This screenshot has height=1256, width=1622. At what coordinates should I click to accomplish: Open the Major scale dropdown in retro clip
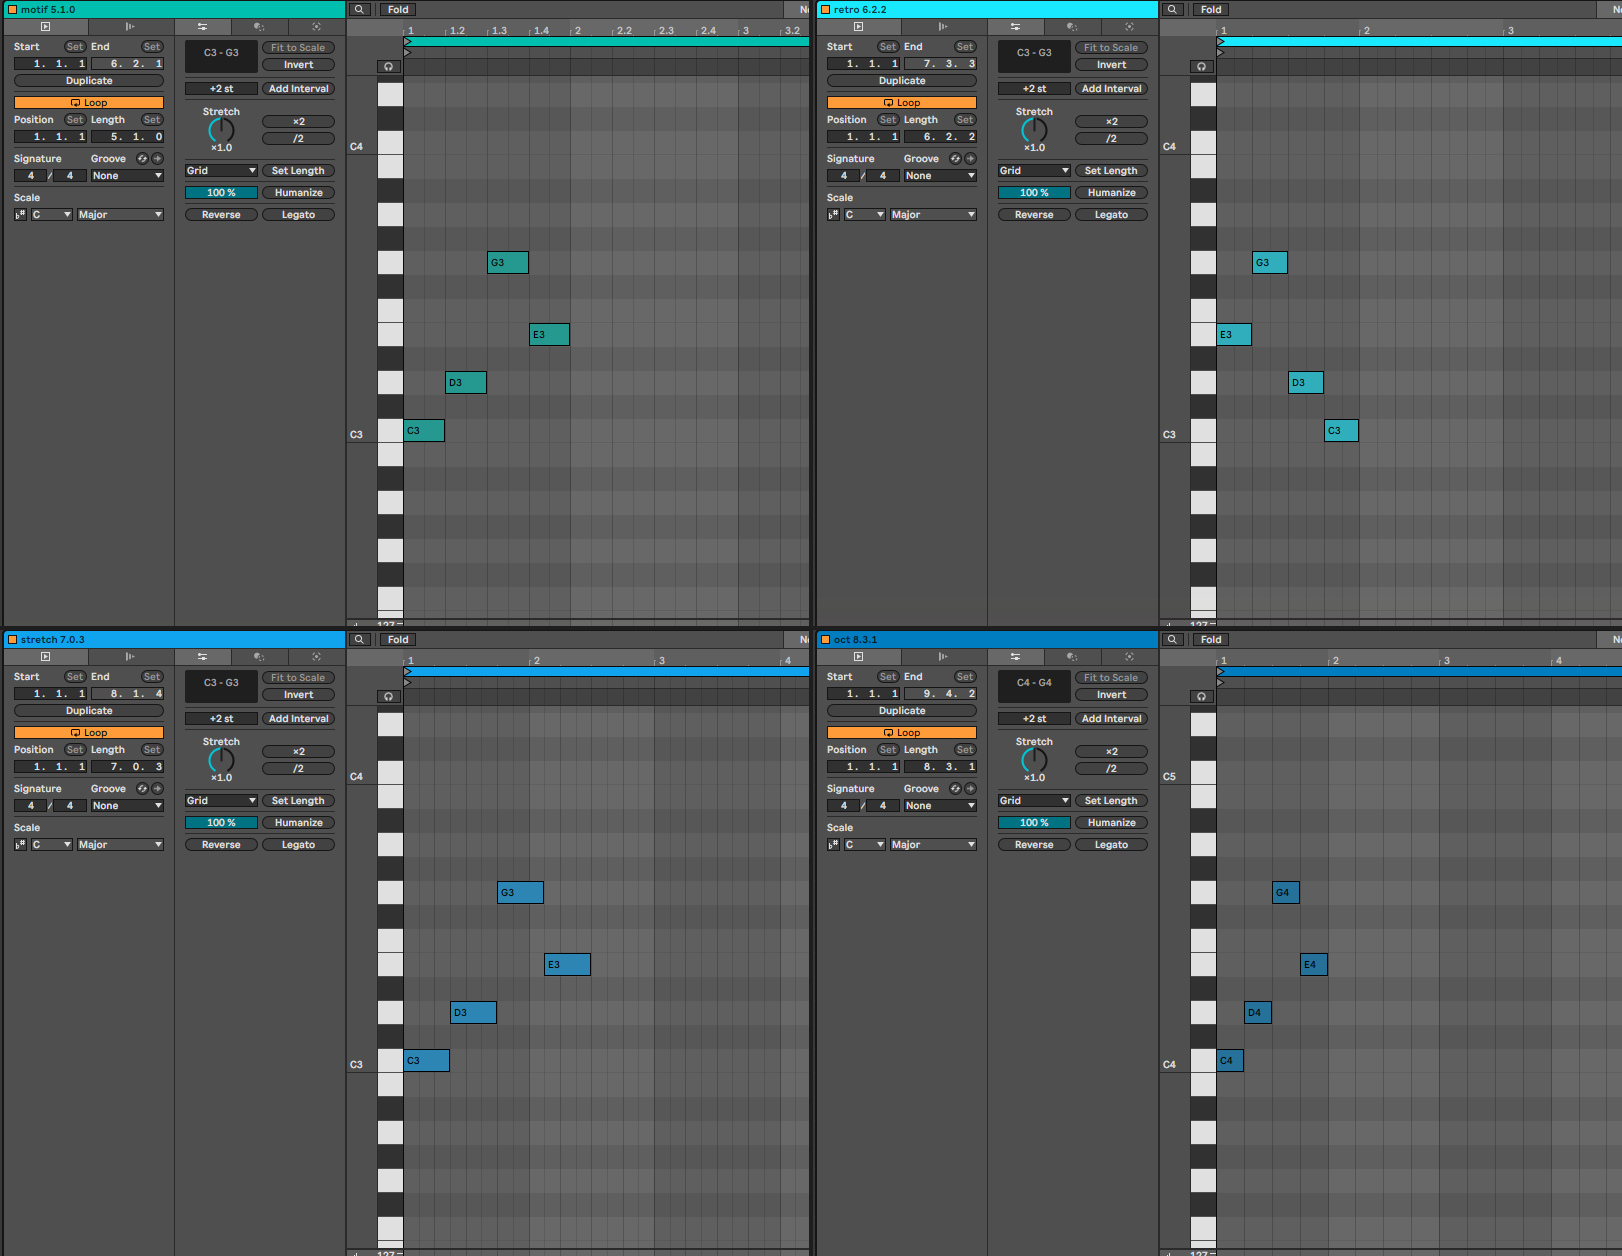point(933,215)
